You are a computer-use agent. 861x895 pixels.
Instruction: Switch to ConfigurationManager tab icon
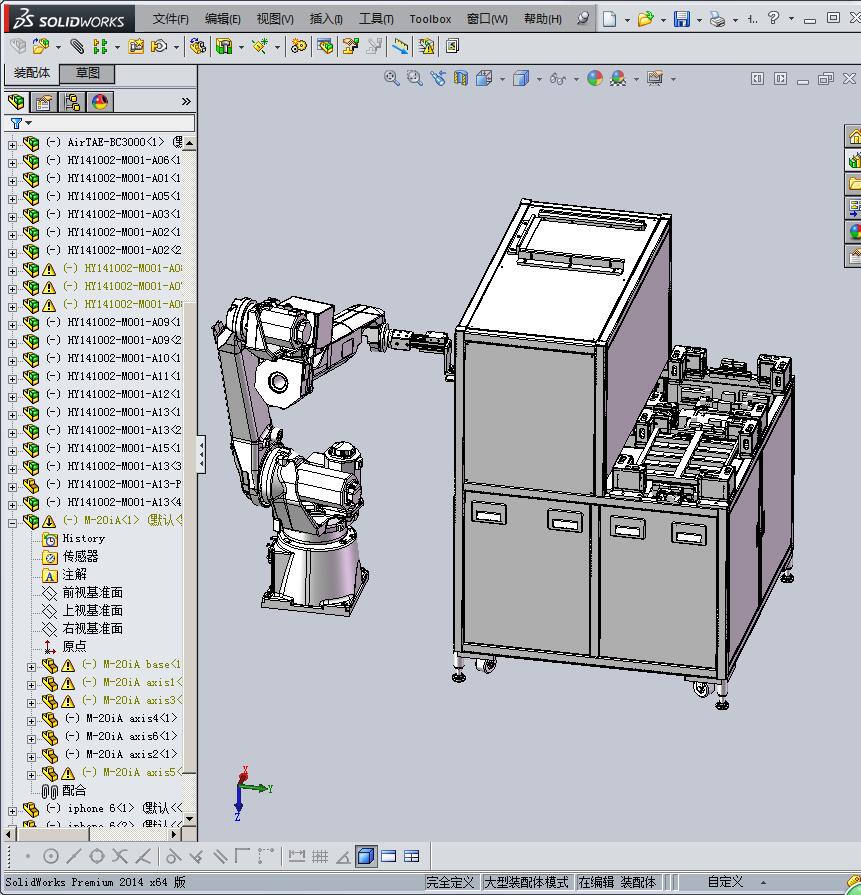point(72,102)
